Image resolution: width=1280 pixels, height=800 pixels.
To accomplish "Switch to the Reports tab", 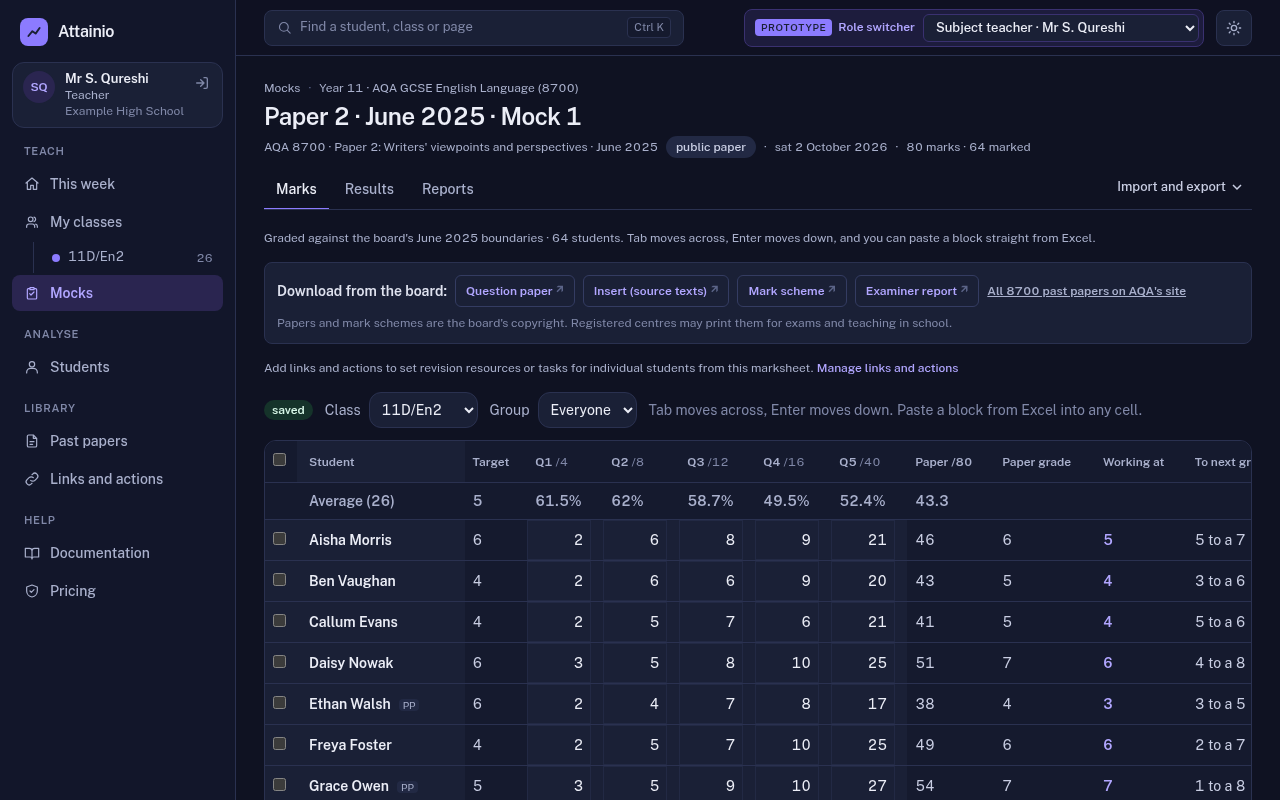I will pos(447,189).
